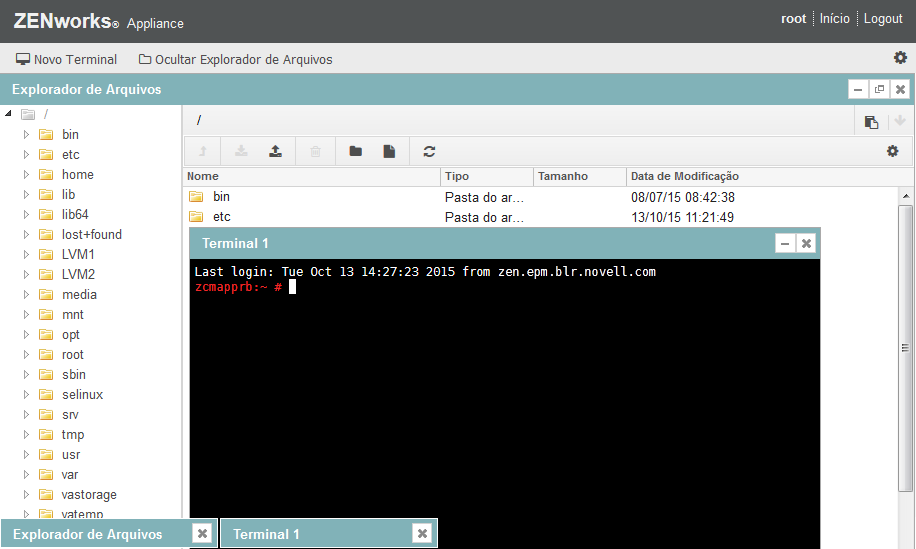
Task: Click the upload file icon
Action: point(275,151)
